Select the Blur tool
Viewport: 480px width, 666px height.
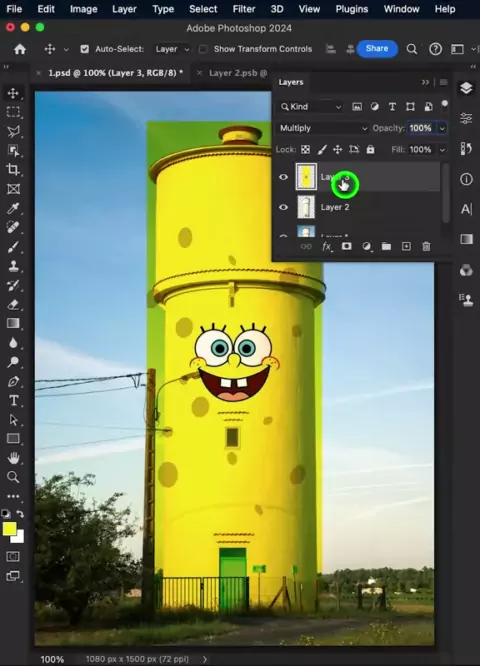click(13, 343)
